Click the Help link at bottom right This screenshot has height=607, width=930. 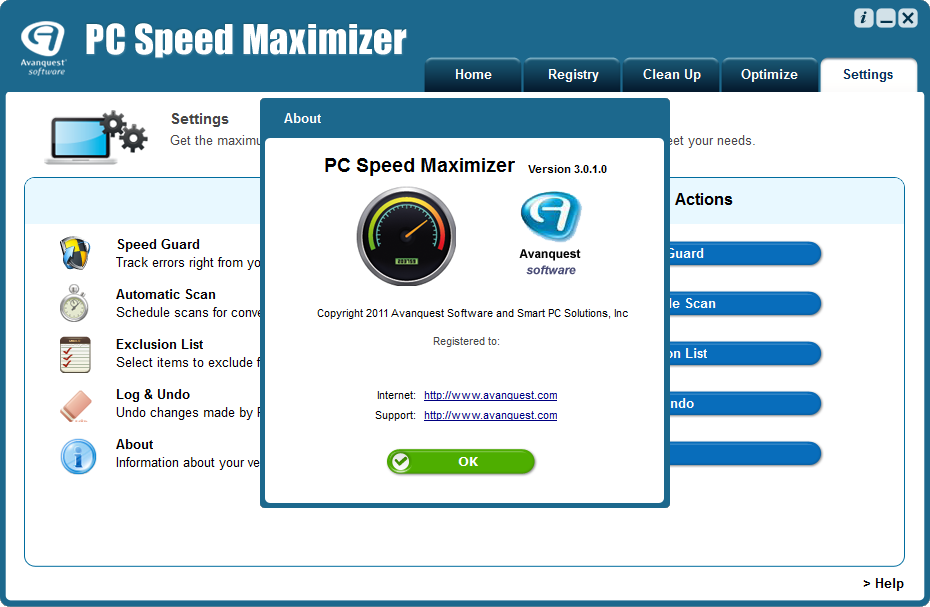(883, 584)
